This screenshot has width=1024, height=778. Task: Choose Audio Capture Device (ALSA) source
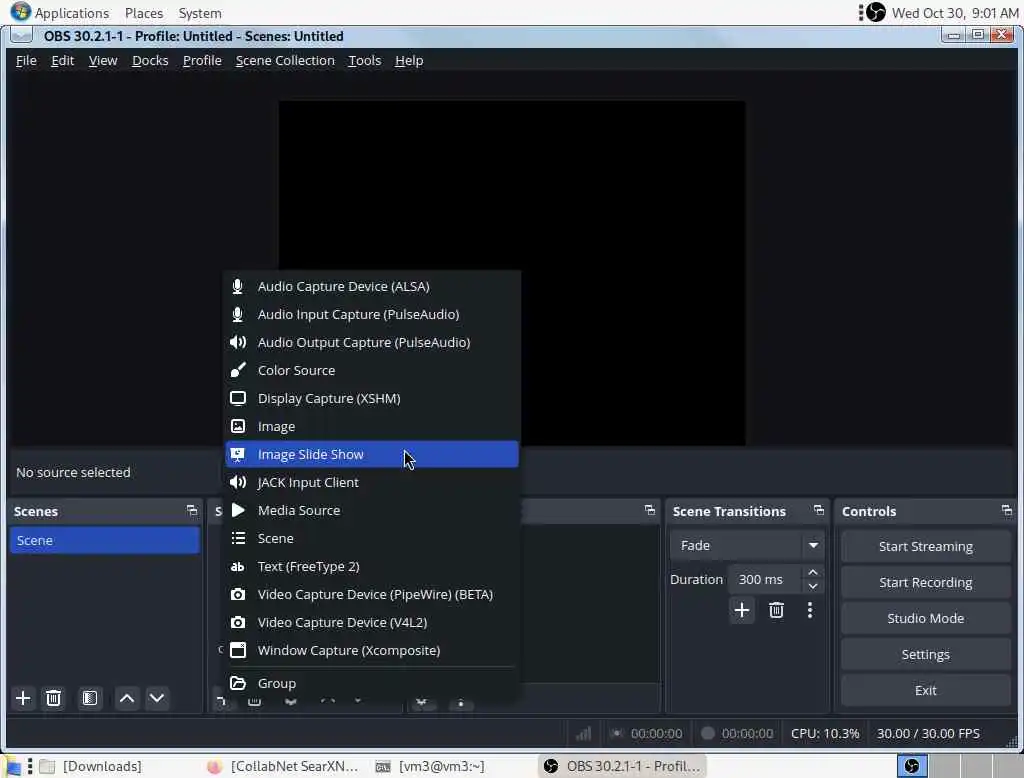pos(372,286)
